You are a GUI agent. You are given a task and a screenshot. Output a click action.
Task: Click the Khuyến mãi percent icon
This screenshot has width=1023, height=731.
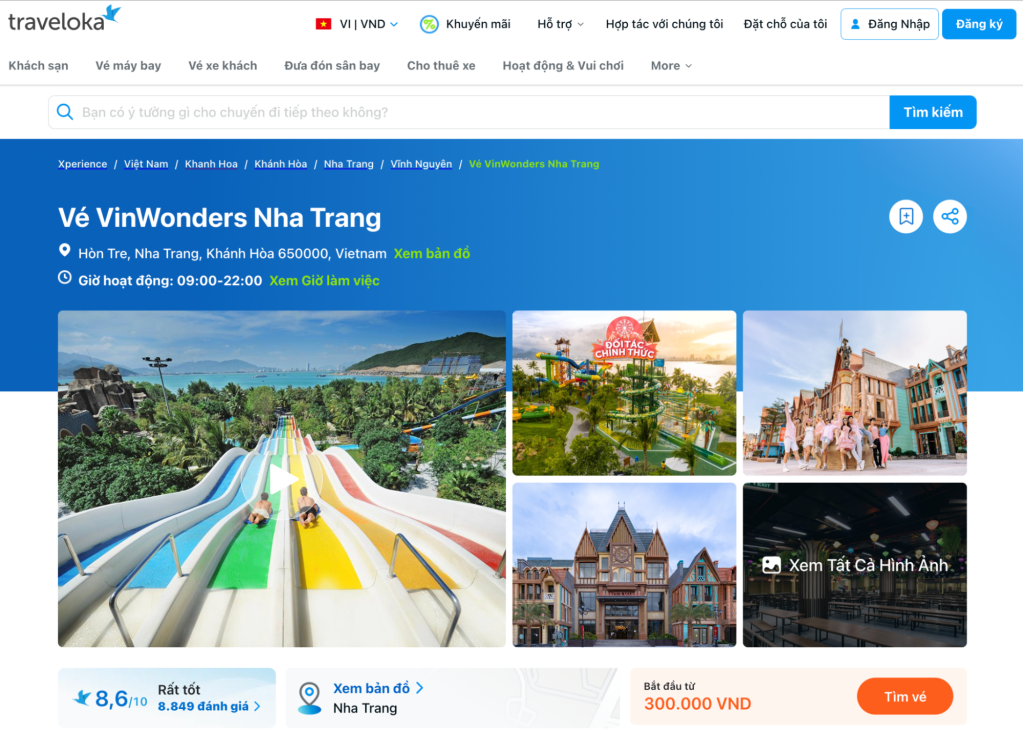click(x=429, y=25)
